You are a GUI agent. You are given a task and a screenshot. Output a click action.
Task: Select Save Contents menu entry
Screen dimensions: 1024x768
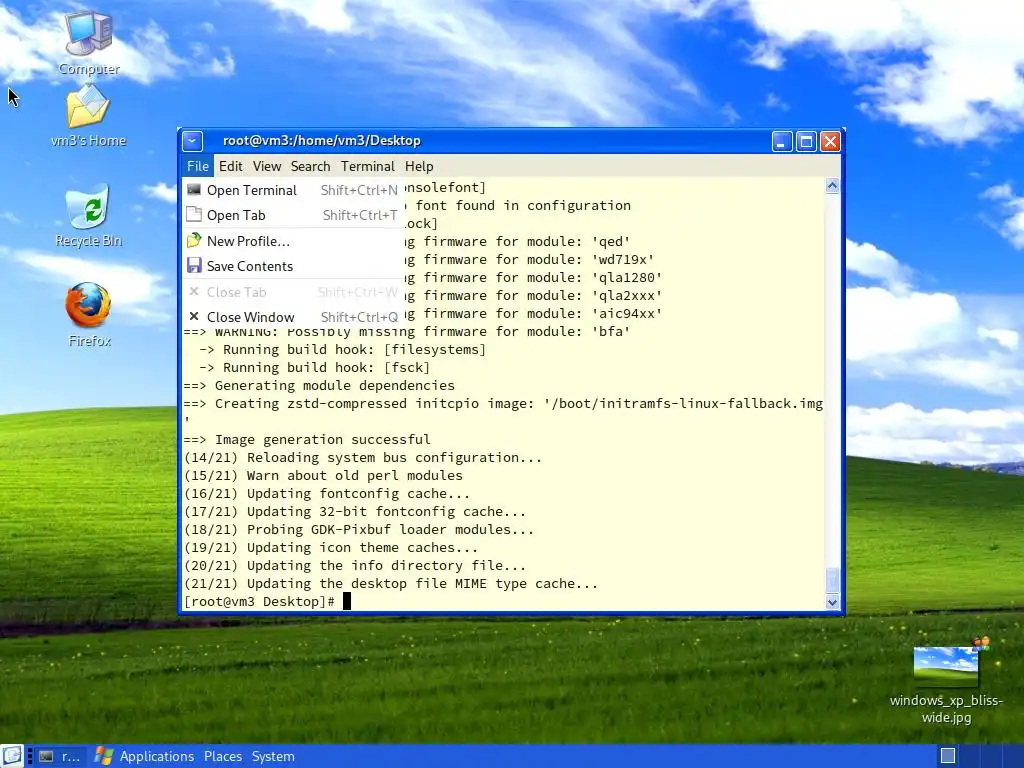(x=292, y=266)
